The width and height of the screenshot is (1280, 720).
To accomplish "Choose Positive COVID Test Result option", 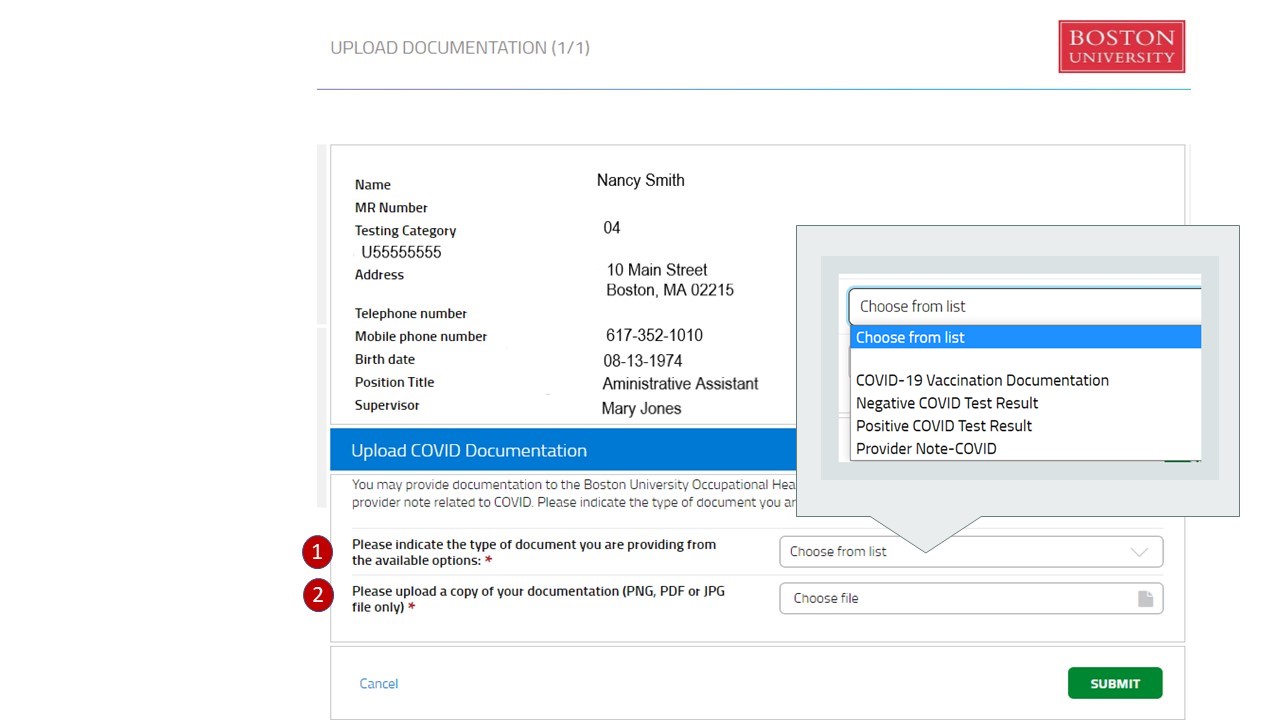I will coord(944,426).
